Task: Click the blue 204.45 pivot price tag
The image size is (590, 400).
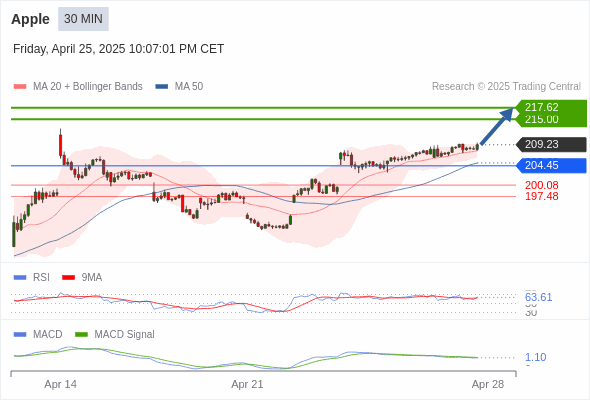Action: tap(551, 166)
